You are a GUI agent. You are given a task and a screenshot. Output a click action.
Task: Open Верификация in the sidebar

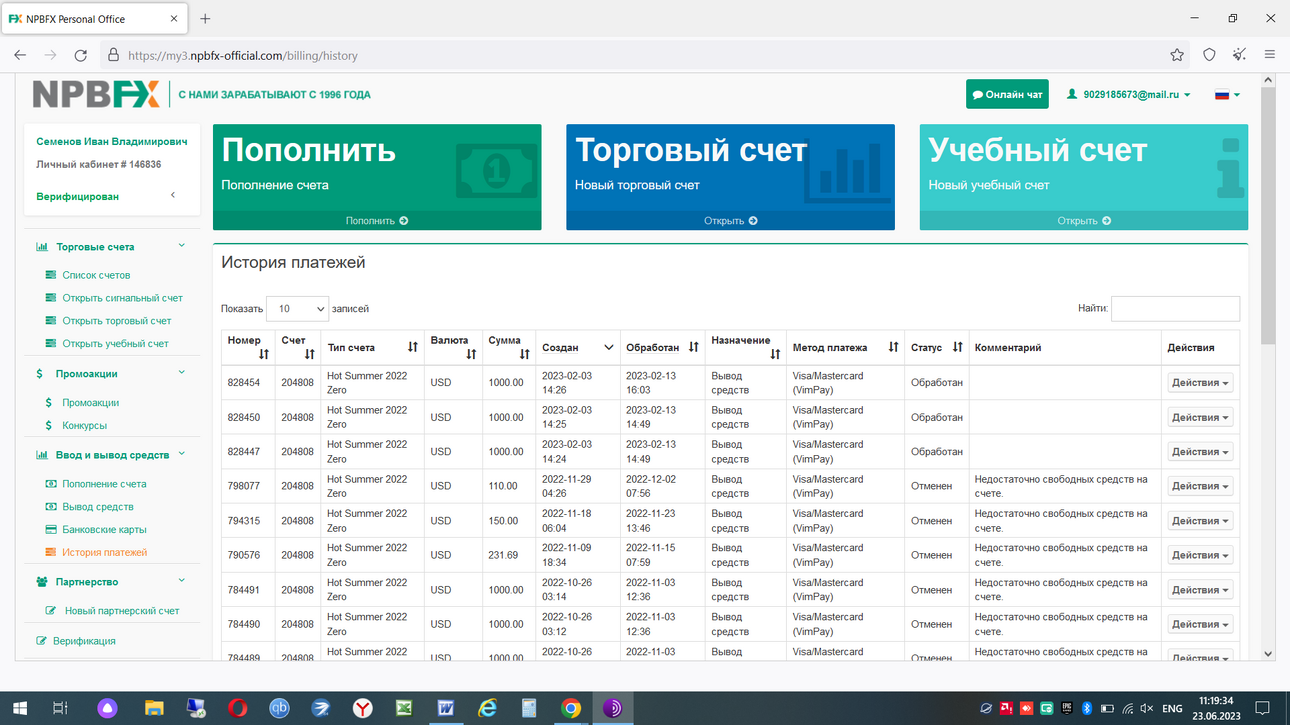[84, 641]
